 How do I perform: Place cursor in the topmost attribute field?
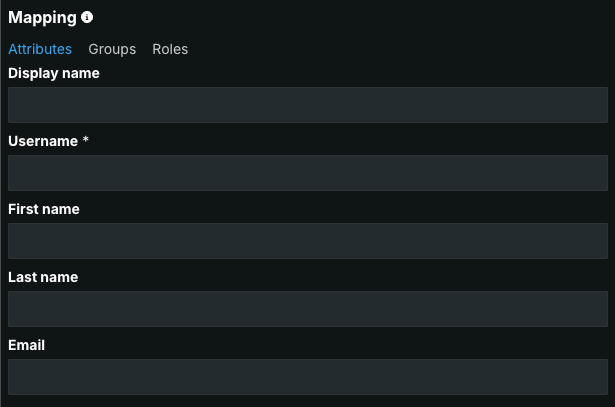point(307,105)
